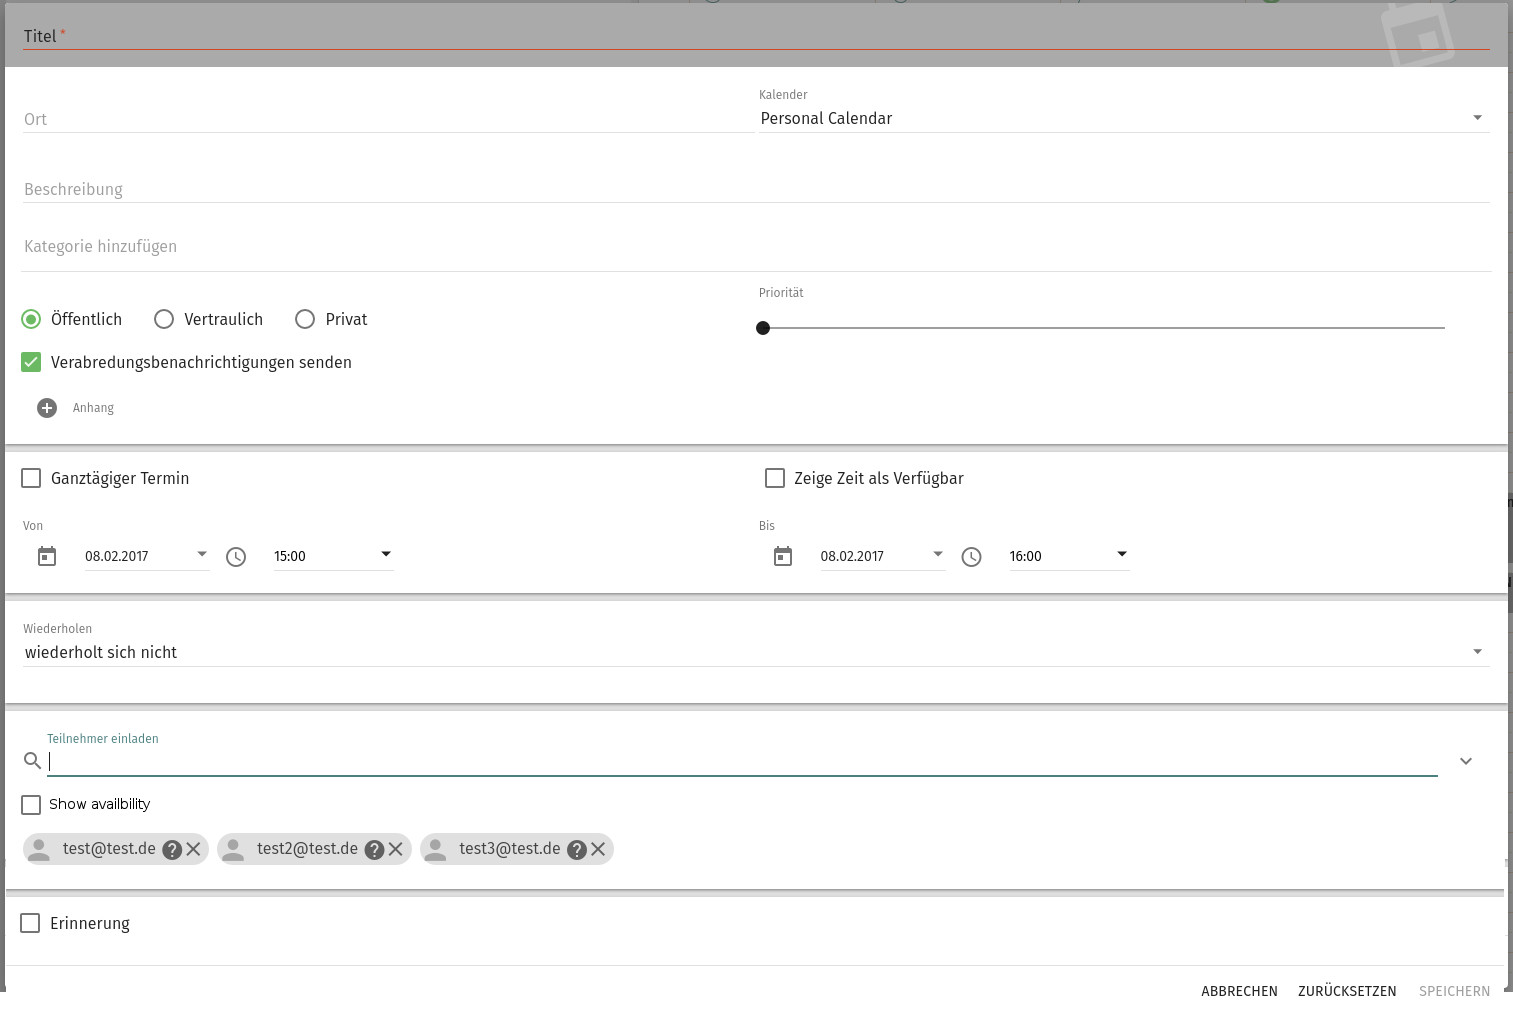Click the start time clock icon
Screen dimensions: 1513x1017
236,557
